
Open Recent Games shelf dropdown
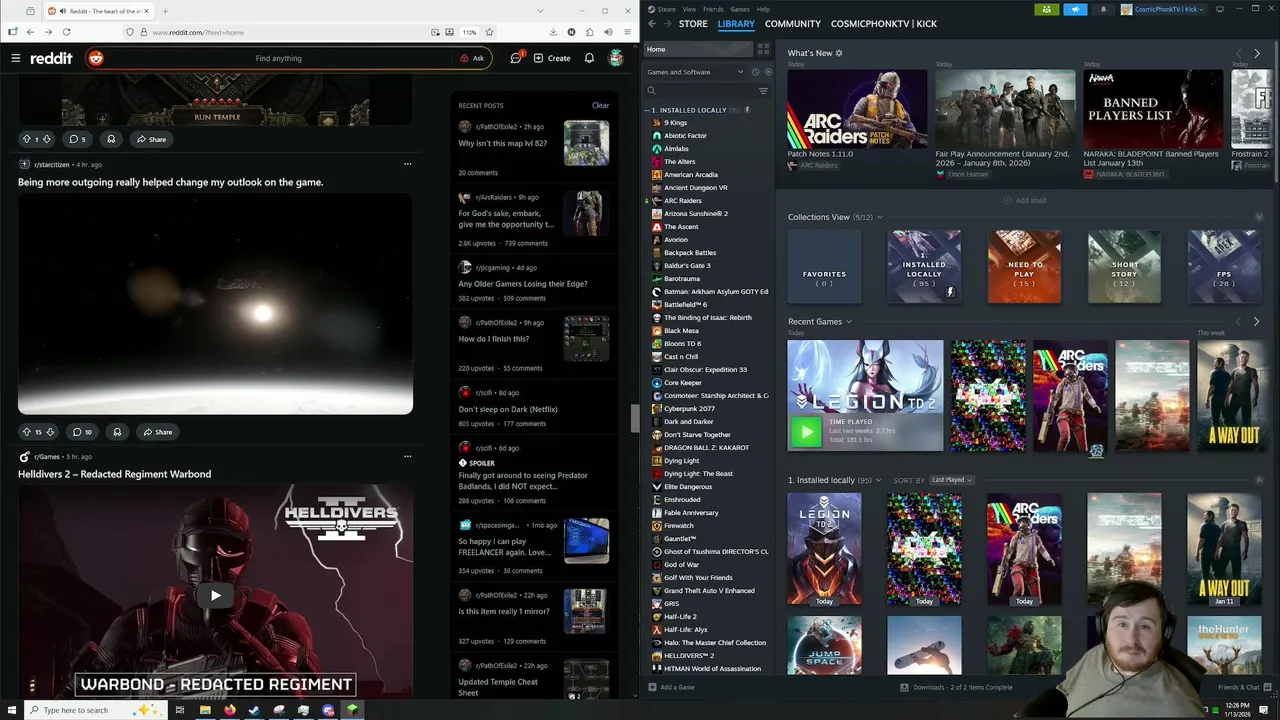[x=849, y=322]
